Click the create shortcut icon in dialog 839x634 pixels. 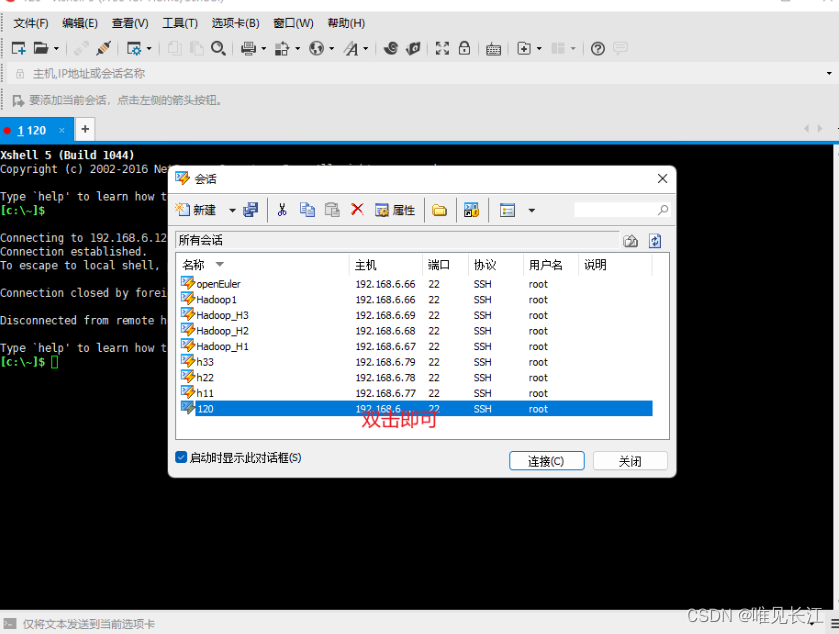(x=471, y=210)
